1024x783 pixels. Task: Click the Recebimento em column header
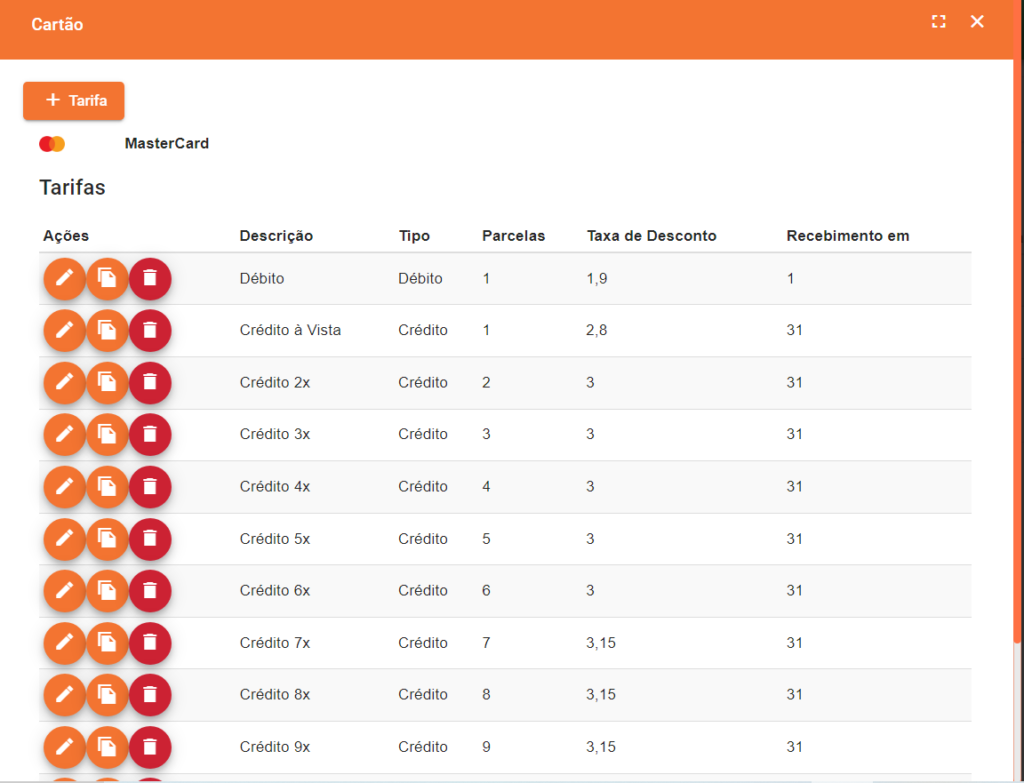click(848, 236)
